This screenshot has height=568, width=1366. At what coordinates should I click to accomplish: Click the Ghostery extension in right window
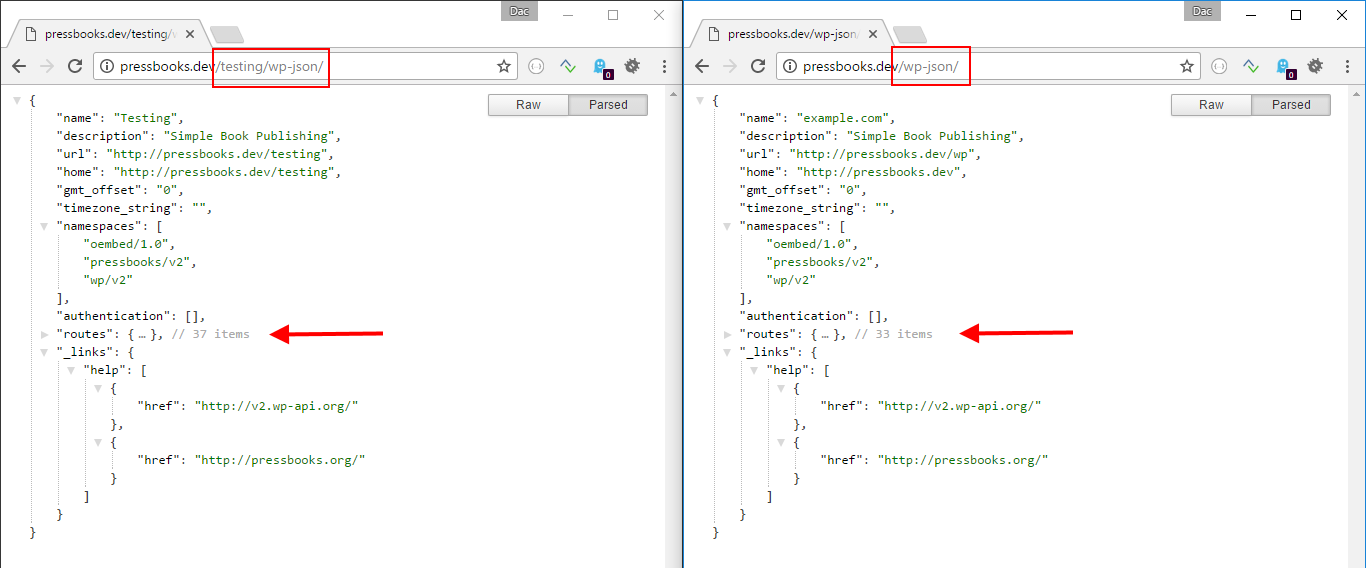point(1284,67)
